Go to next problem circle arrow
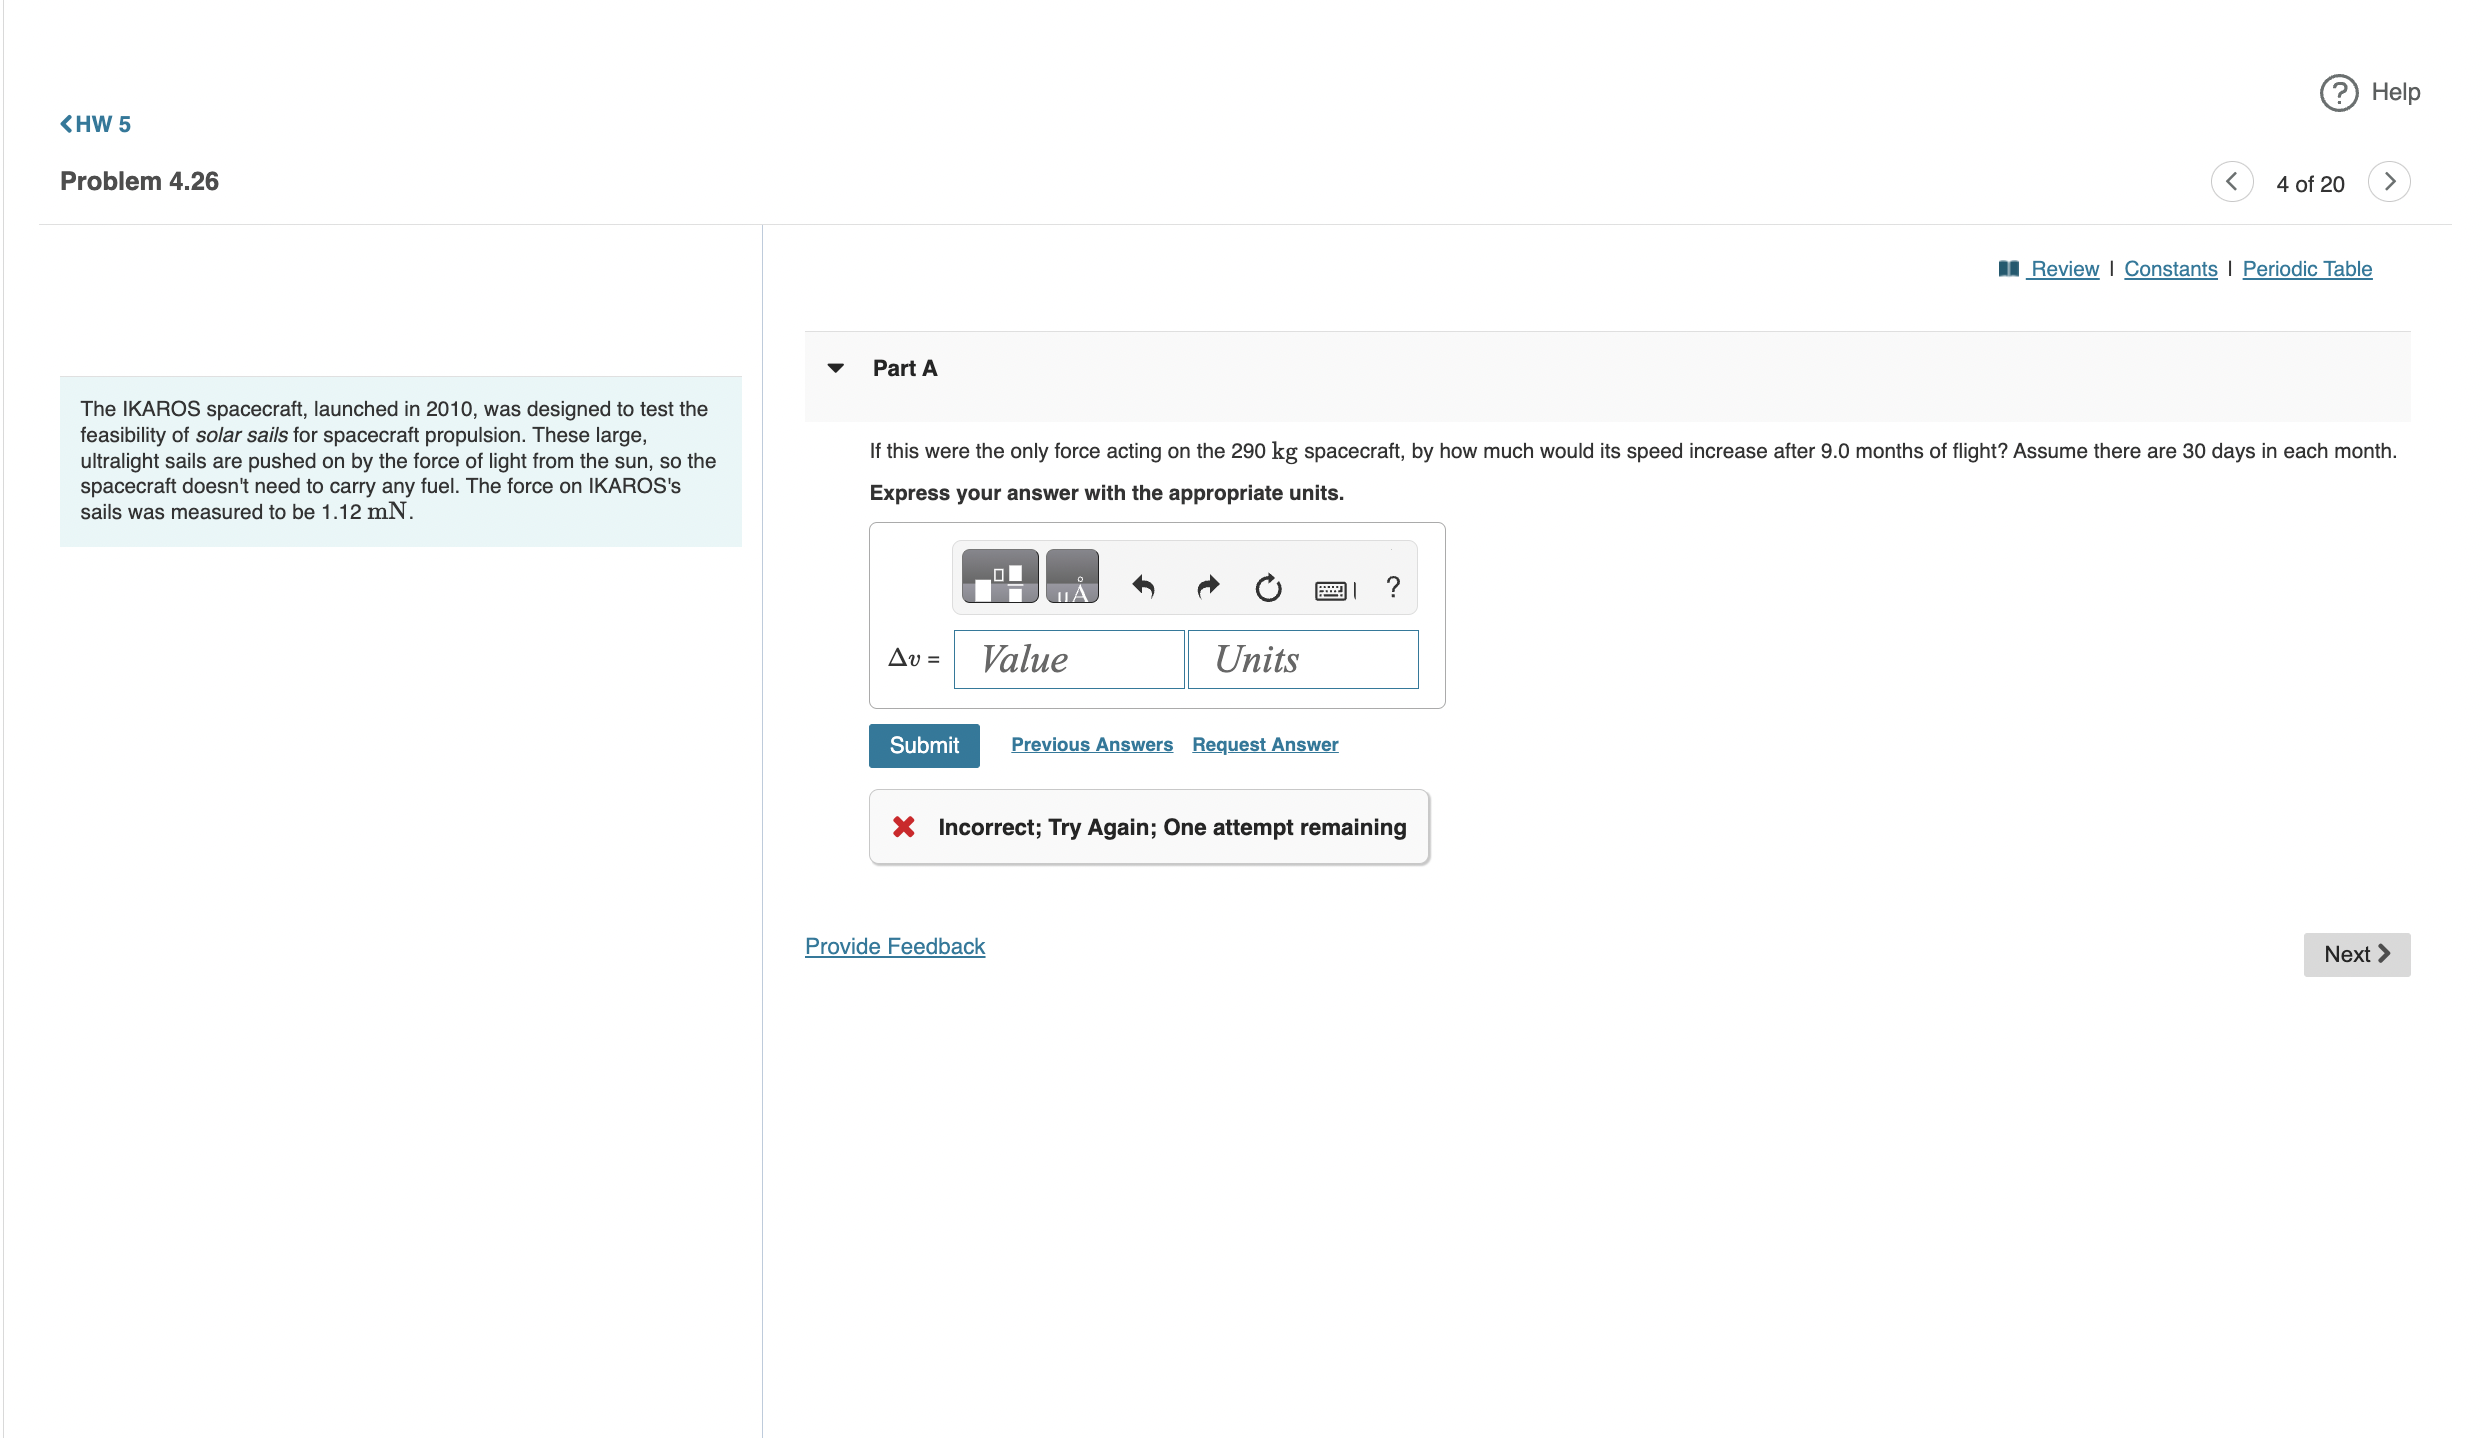Screen dimensions: 2484x1438 point(2389,182)
